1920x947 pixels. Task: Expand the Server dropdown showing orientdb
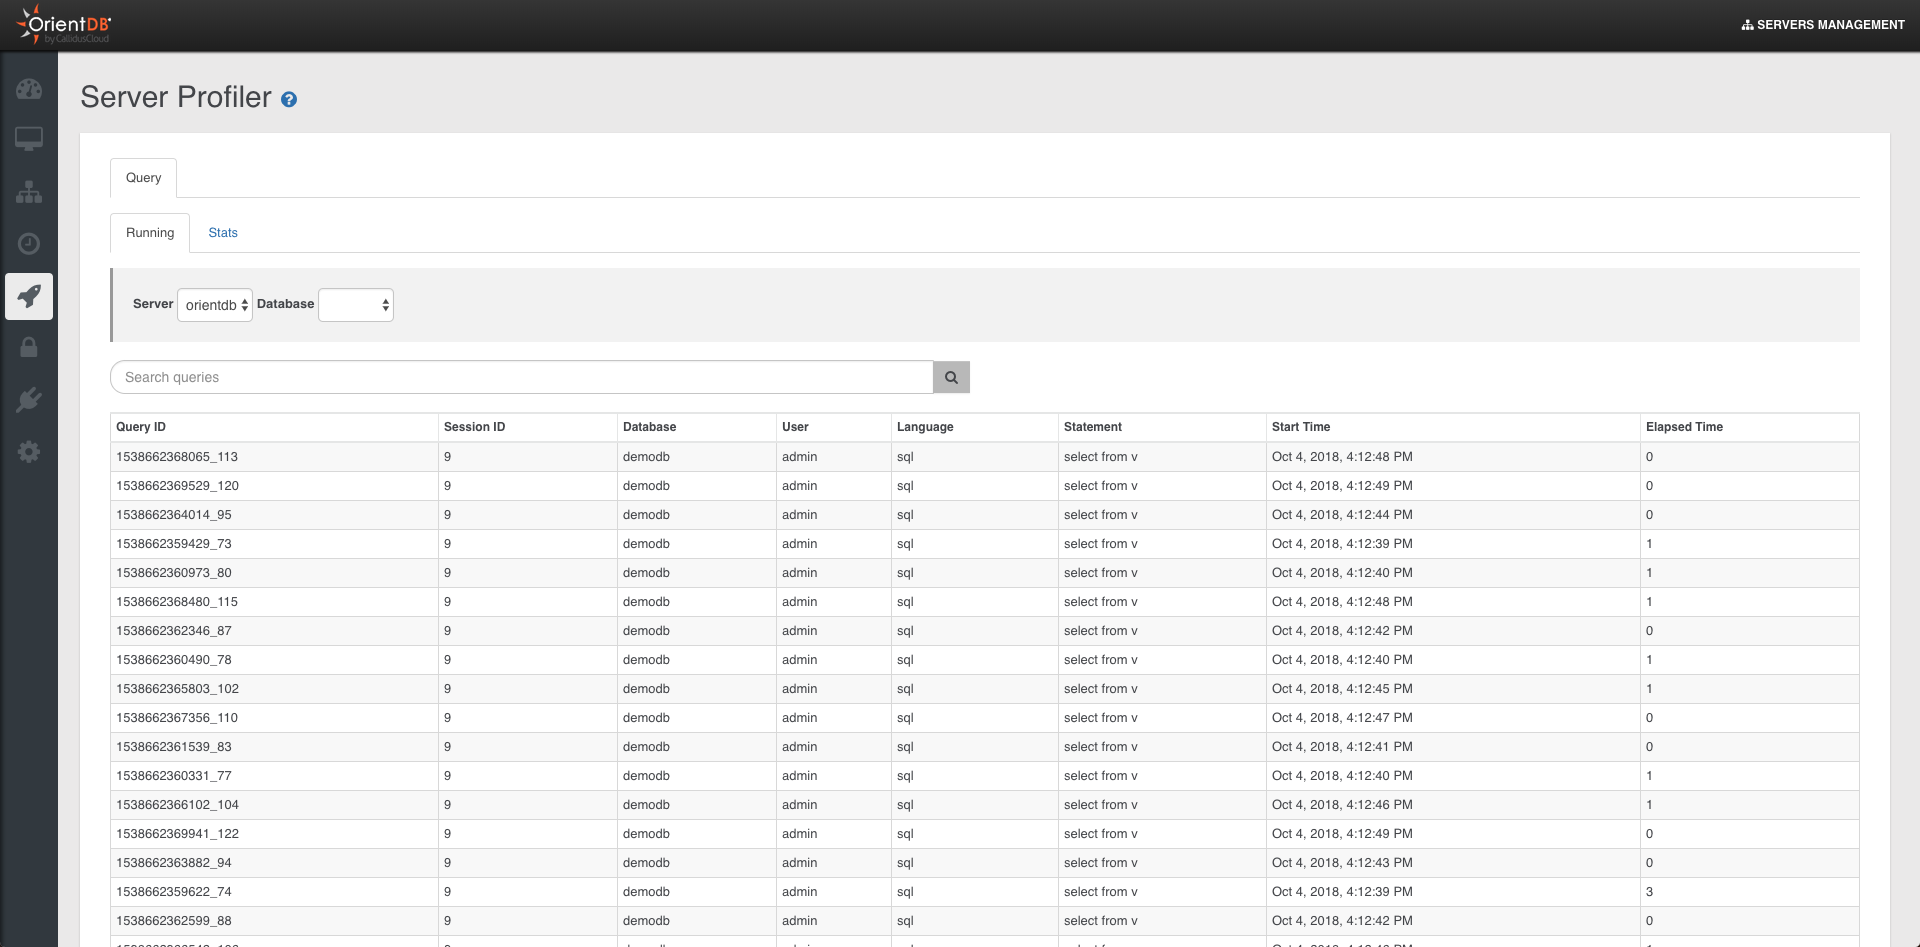[215, 305]
